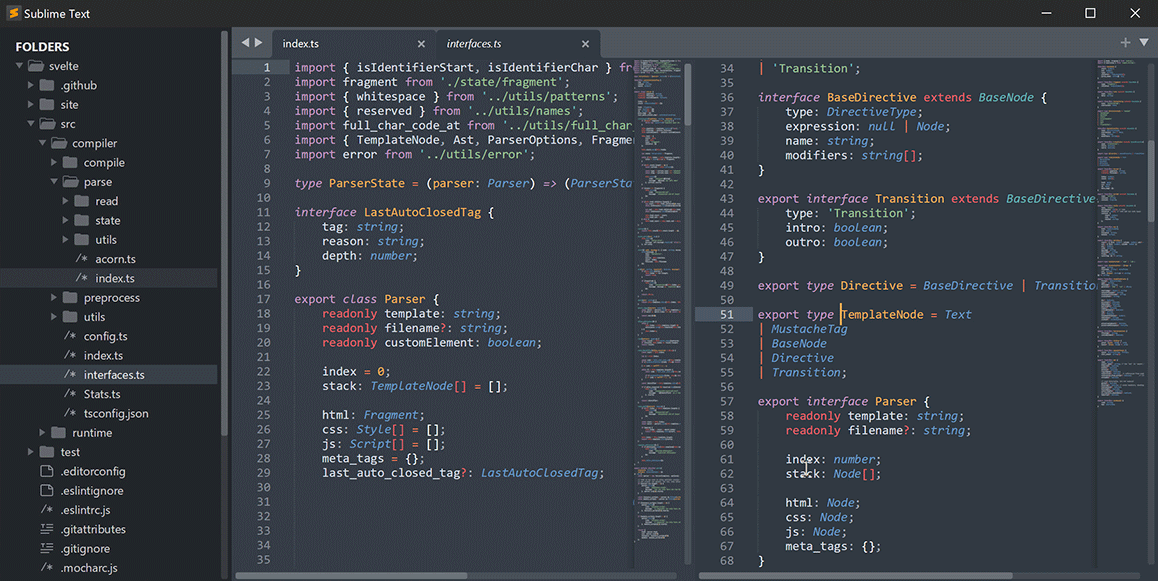Close the index.ts tab

coord(421,44)
